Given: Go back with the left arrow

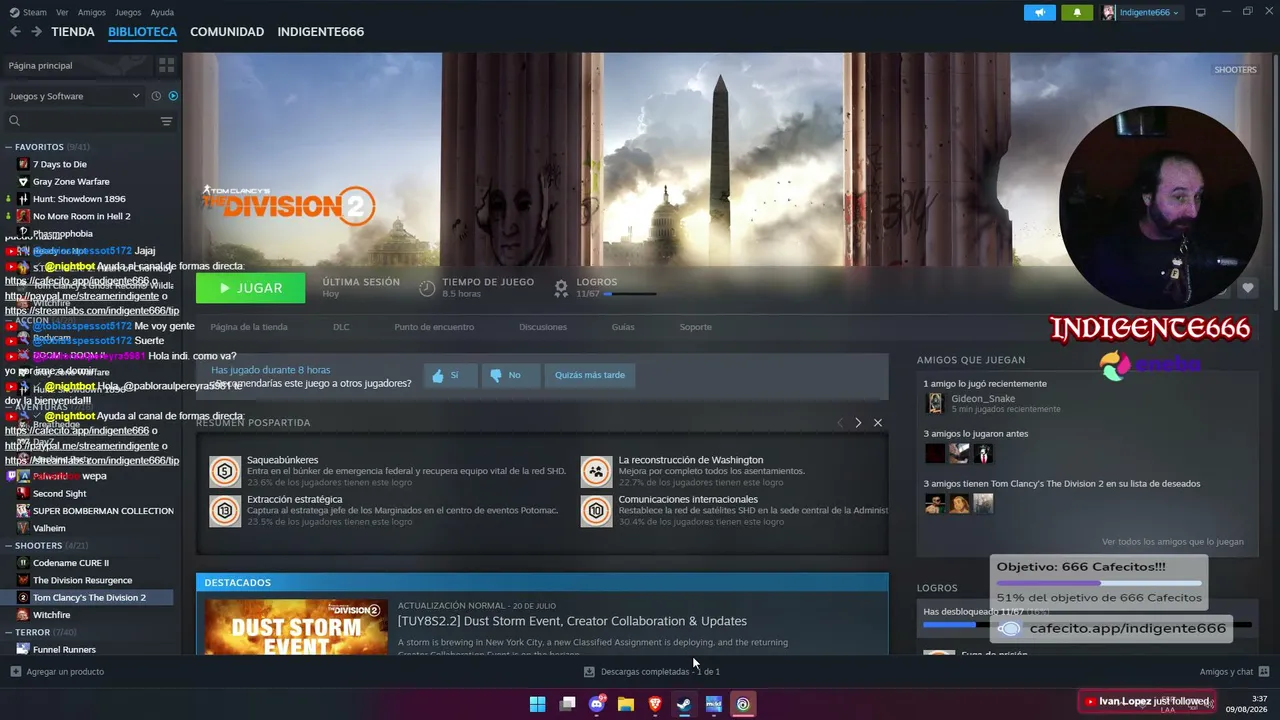Looking at the screenshot, I should coord(15,32).
